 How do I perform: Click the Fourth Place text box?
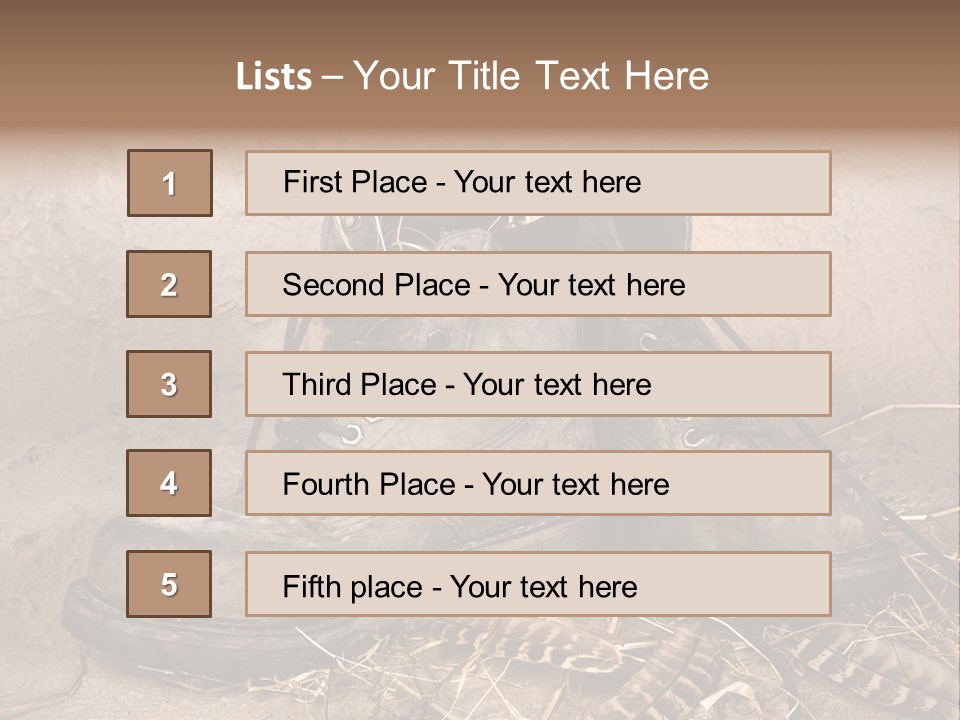538,483
